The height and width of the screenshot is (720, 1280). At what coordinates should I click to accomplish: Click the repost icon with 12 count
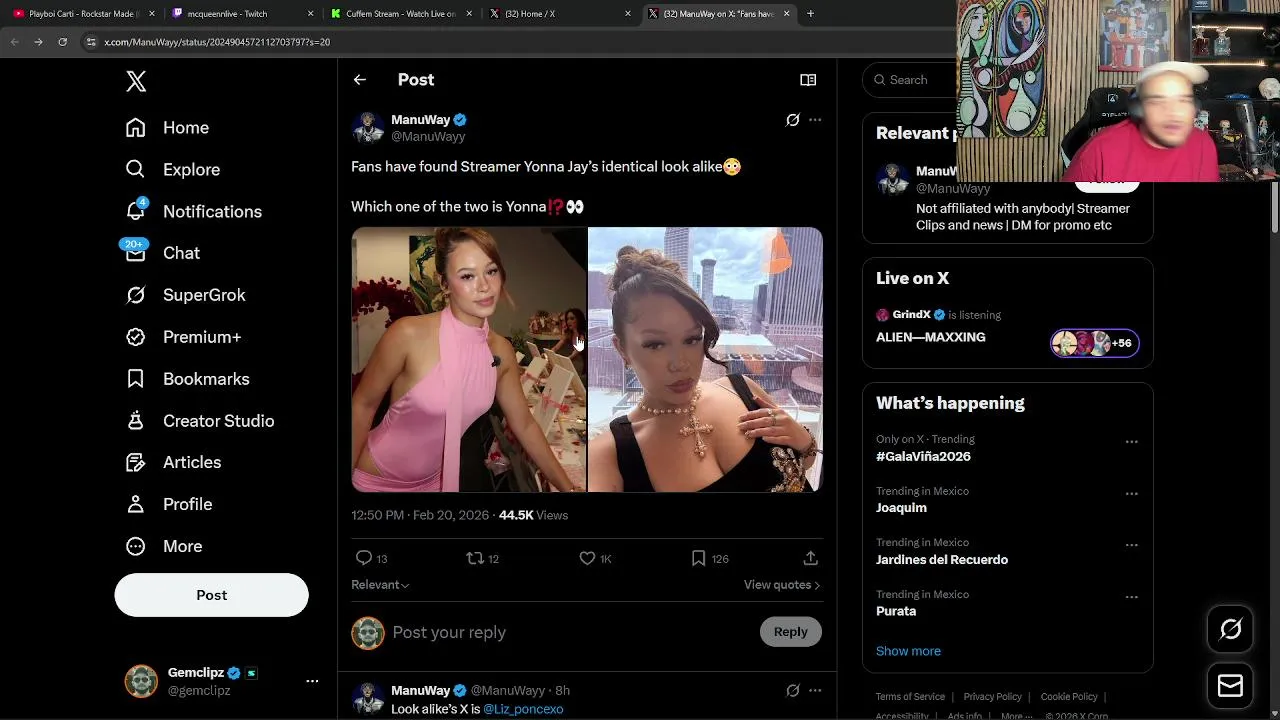pos(475,558)
